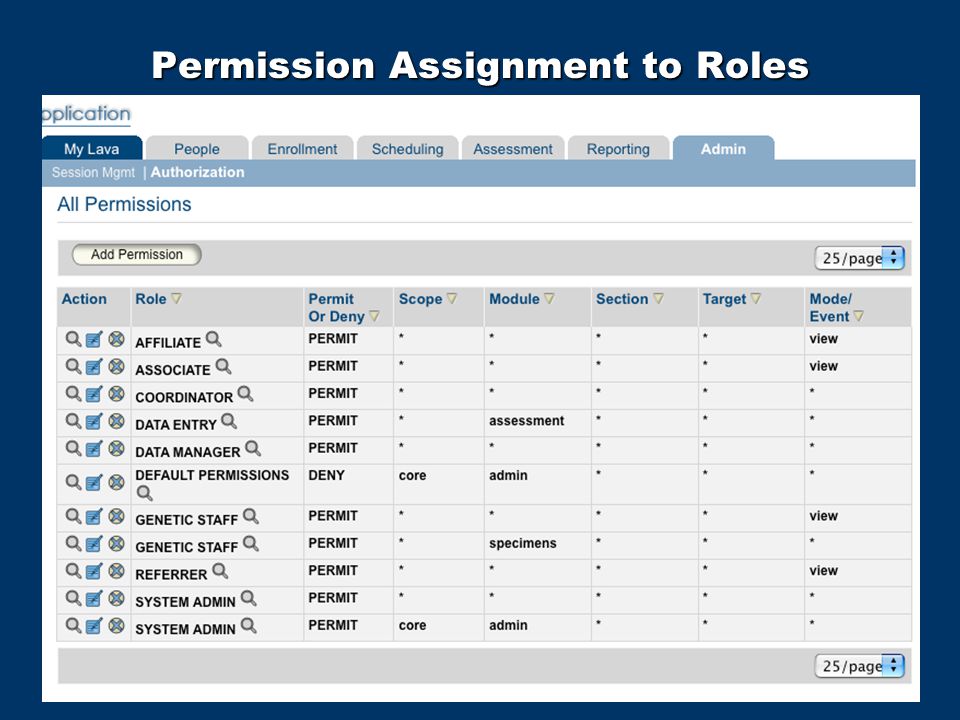The image size is (960, 720).
Task: Open top 25/page results dropdown
Action: [x=859, y=258]
